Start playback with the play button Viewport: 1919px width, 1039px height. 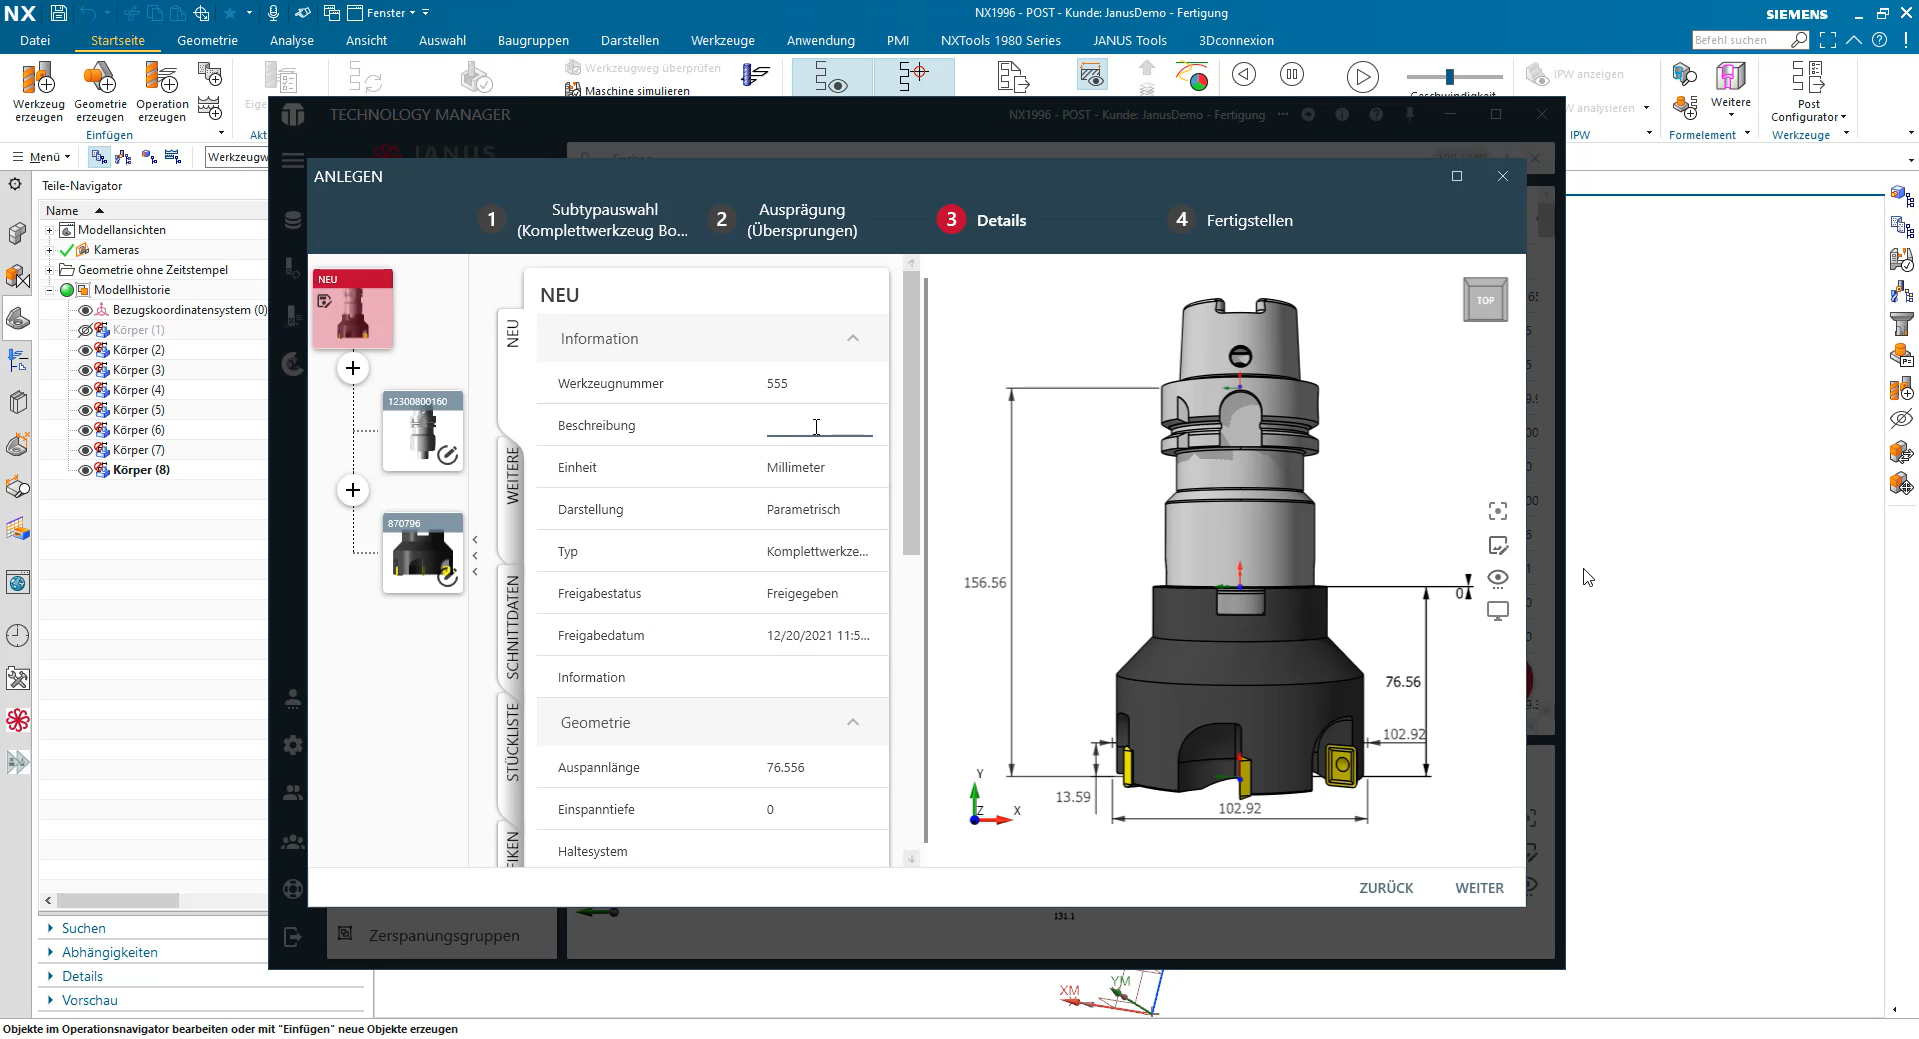(x=1362, y=76)
